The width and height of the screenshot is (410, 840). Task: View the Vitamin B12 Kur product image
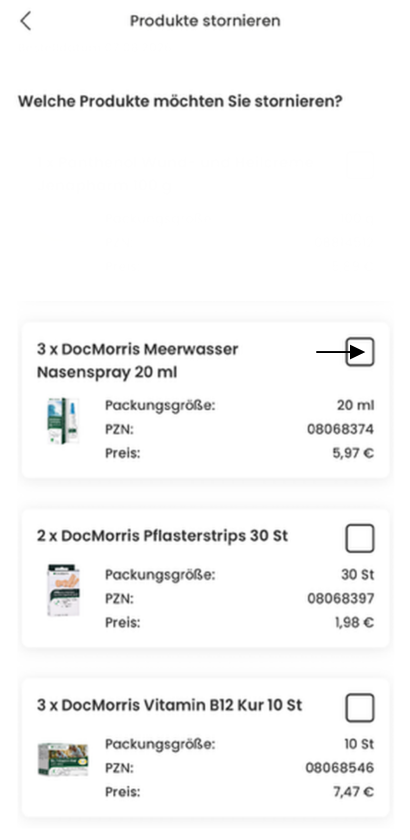point(63,759)
